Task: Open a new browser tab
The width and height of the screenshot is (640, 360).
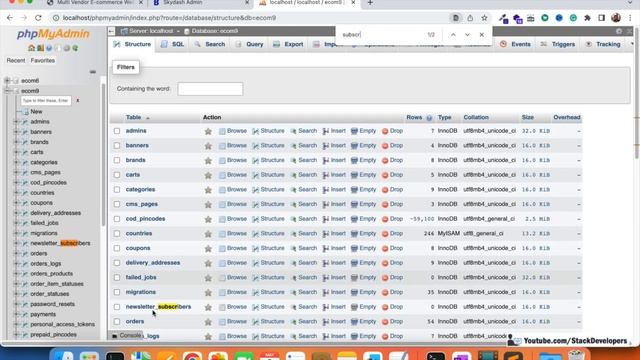Action: tap(370, 3)
